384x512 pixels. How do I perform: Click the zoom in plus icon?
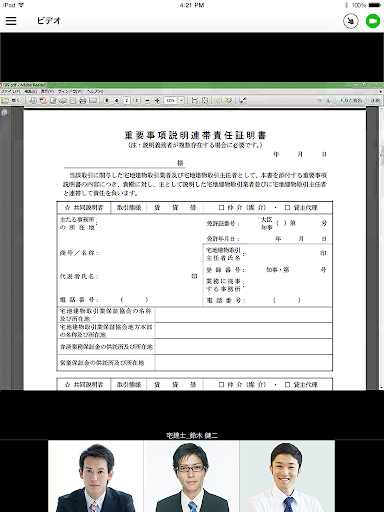coord(157,100)
